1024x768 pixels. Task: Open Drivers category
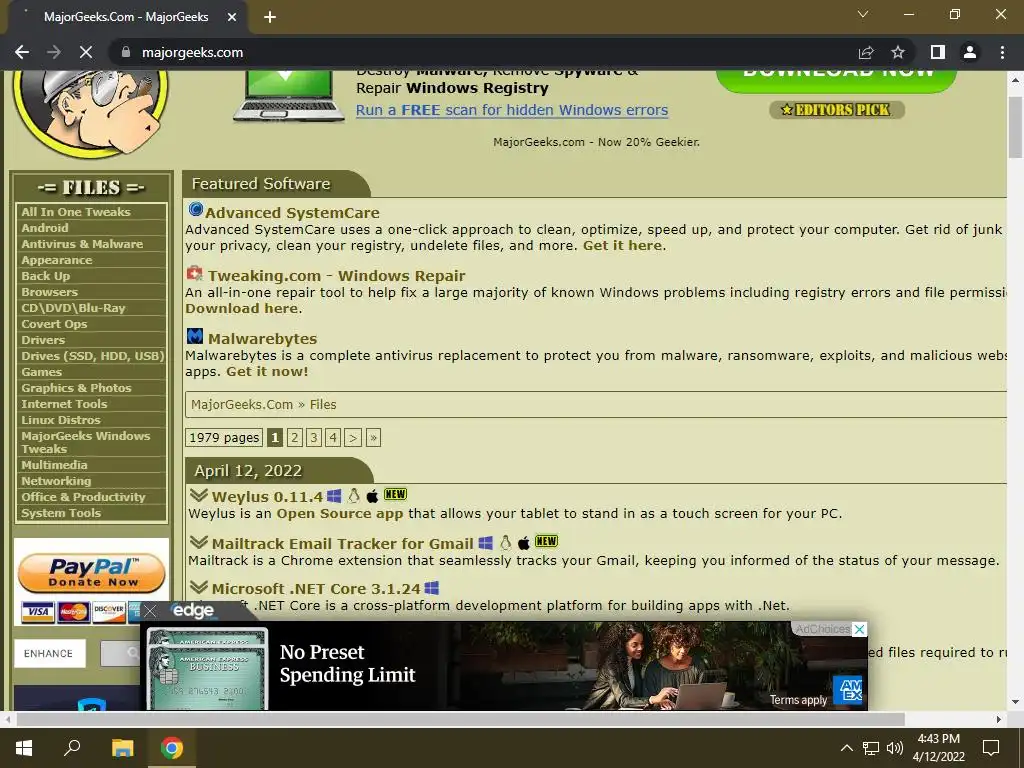coord(43,340)
